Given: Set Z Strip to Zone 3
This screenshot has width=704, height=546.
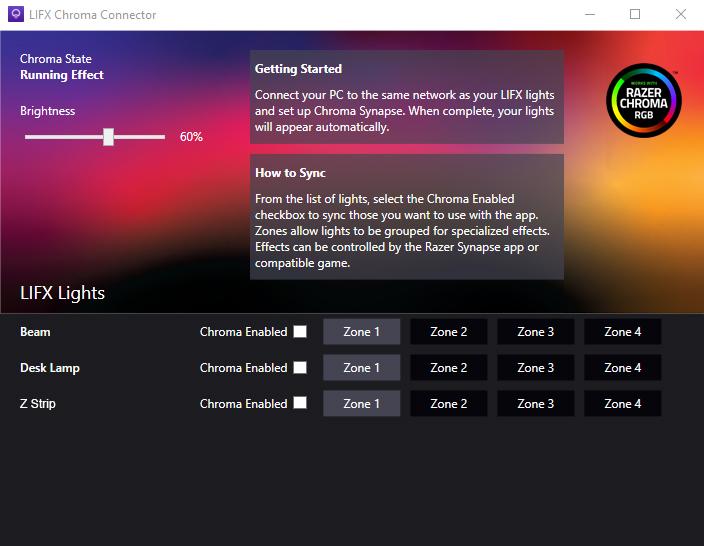Looking at the screenshot, I should (536, 404).
